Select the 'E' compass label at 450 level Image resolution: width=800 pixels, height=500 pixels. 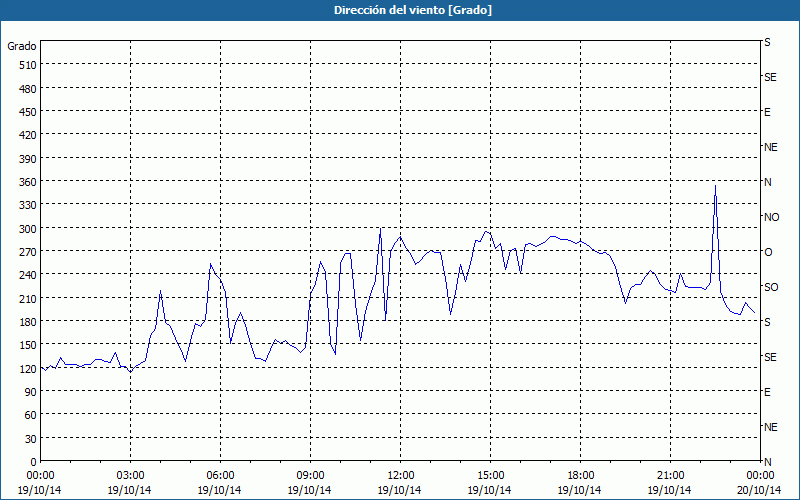click(767, 112)
